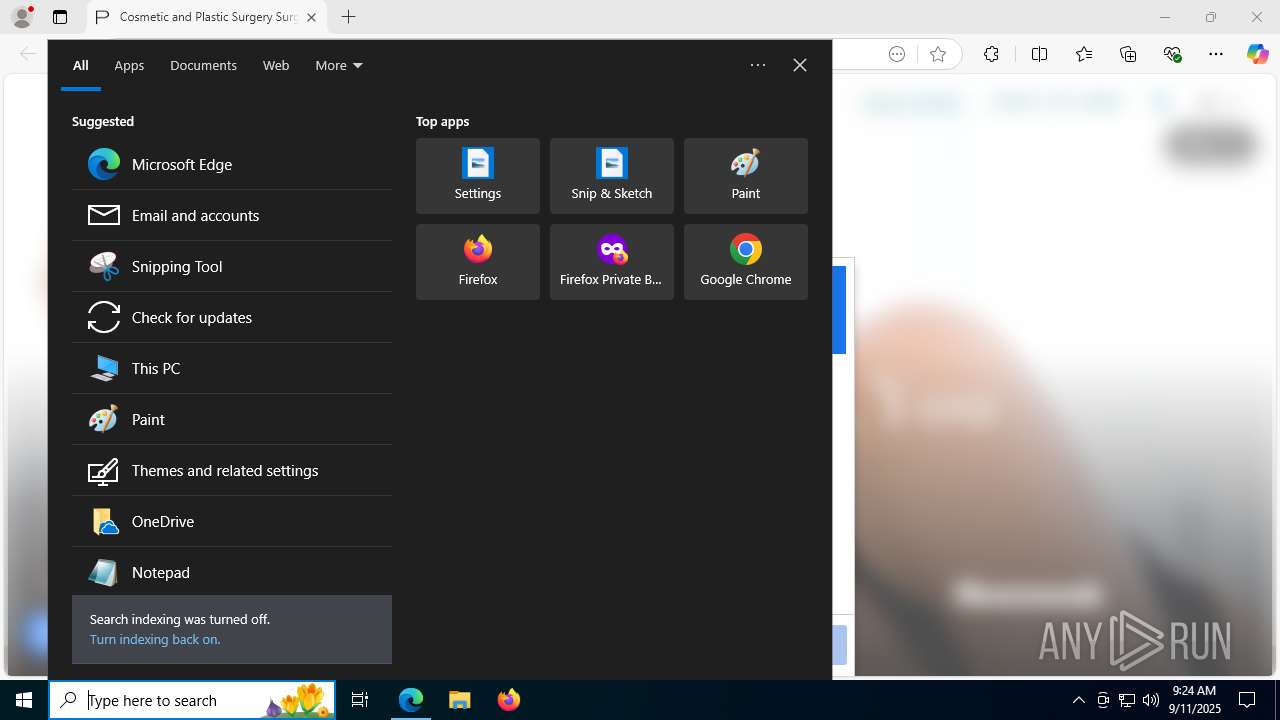This screenshot has width=1280, height=720.
Task: Open Edge tab actions menu
Action: pyautogui.click(x=60, y=17)
